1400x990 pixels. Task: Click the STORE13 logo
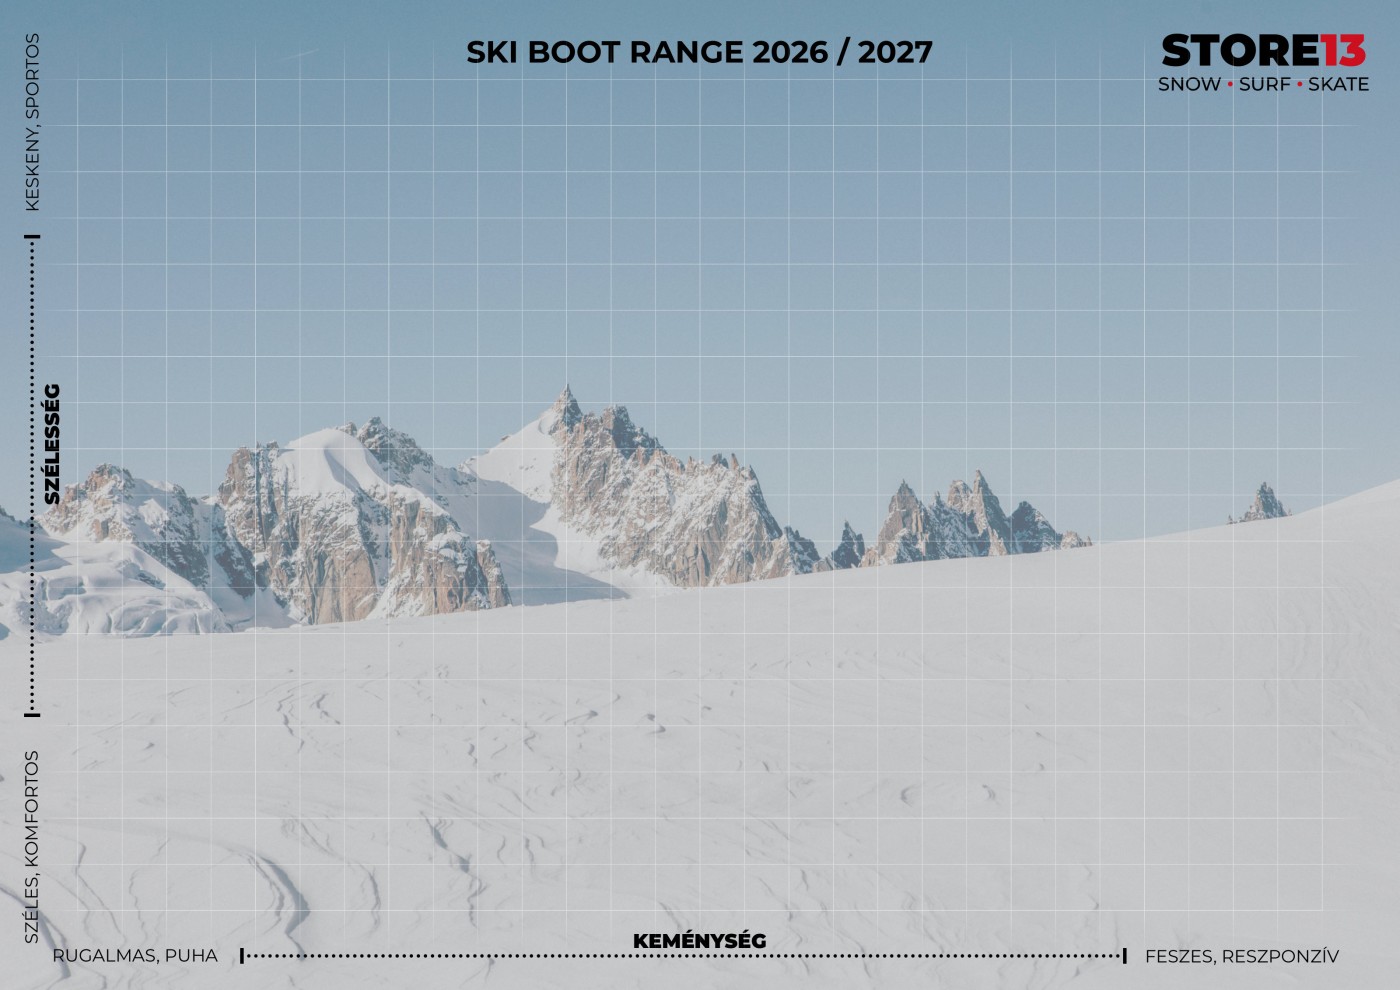[x=1263, y=51]
